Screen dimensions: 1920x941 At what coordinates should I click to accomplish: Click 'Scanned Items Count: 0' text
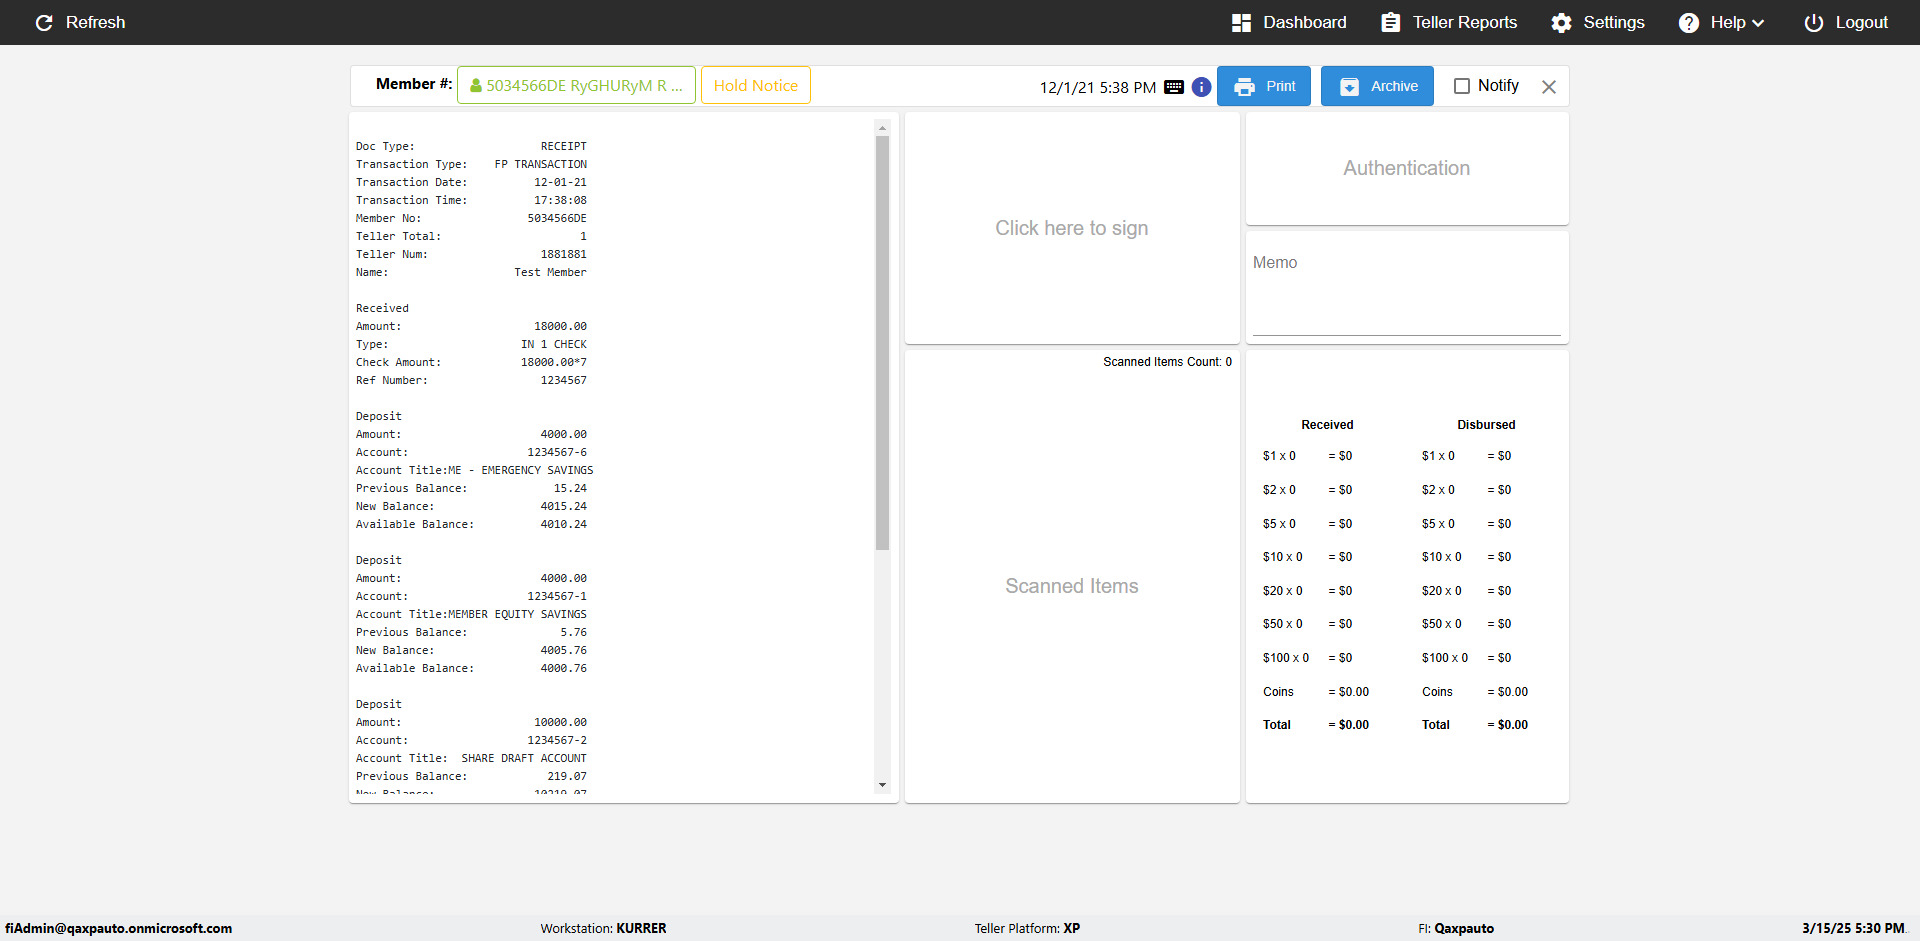(x=1168, y=362)
